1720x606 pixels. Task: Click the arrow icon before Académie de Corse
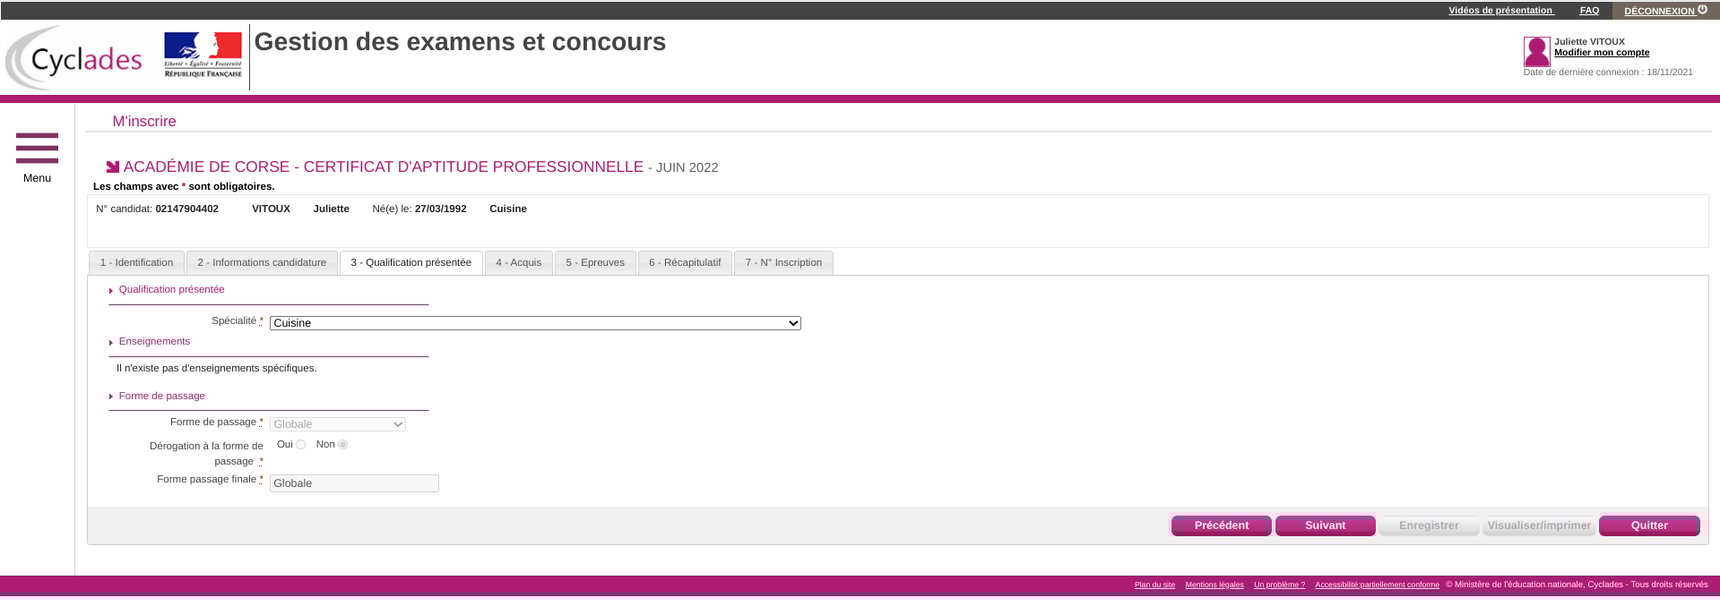click(113, 167)
